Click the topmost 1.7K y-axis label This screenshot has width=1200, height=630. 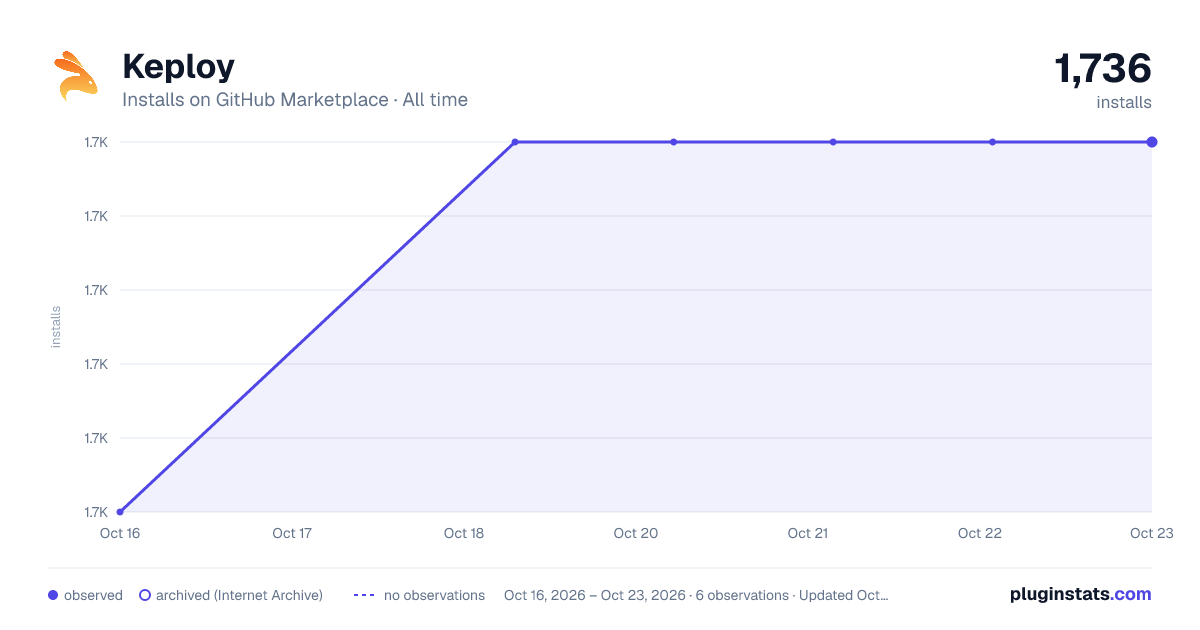point(96,142)
